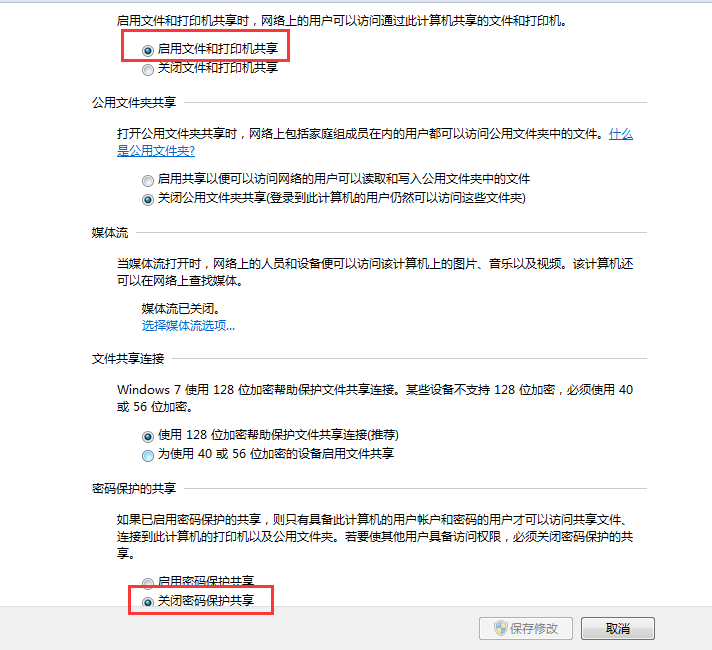Select 关闭文件和打印机共享 radio button

[148, 69]
